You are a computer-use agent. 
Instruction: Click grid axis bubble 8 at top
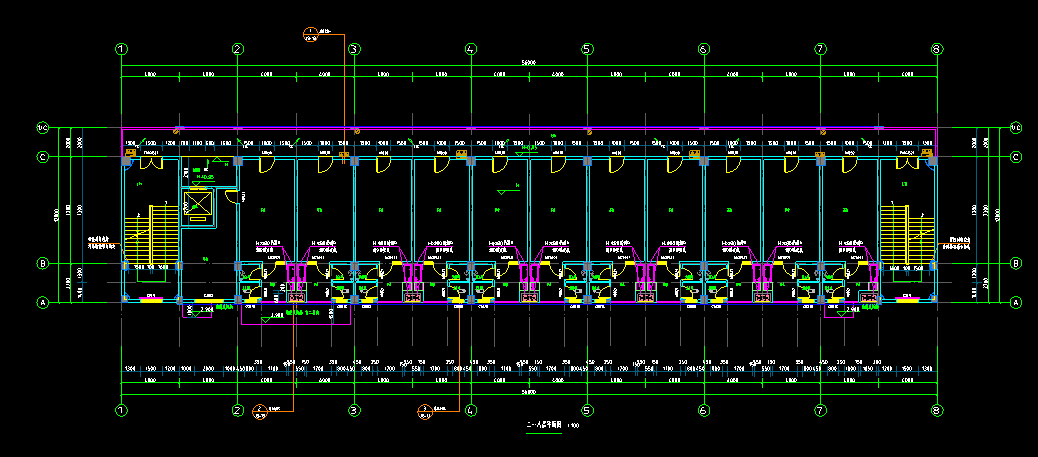[937, 49]
